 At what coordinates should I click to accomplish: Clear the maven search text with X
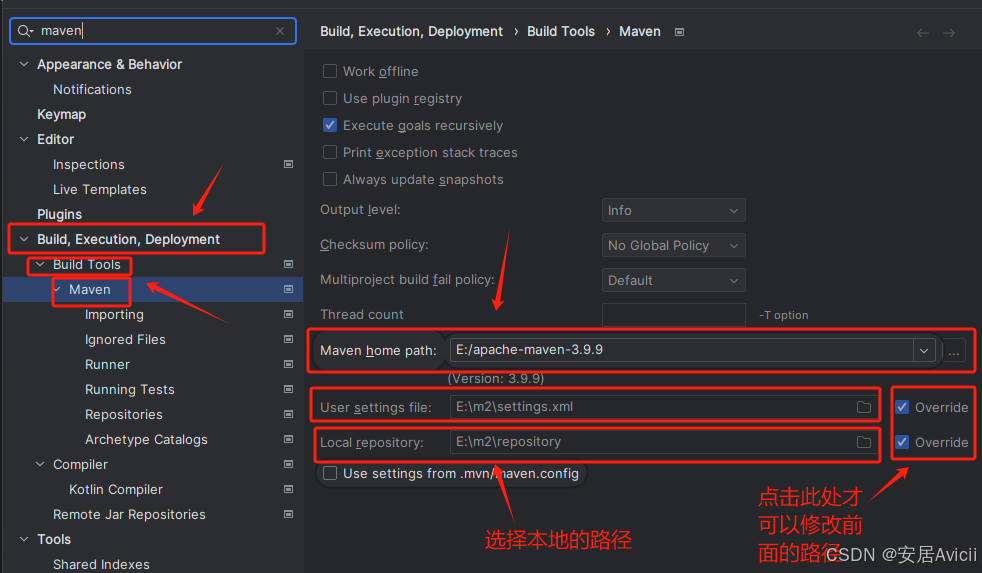(280, 31)
